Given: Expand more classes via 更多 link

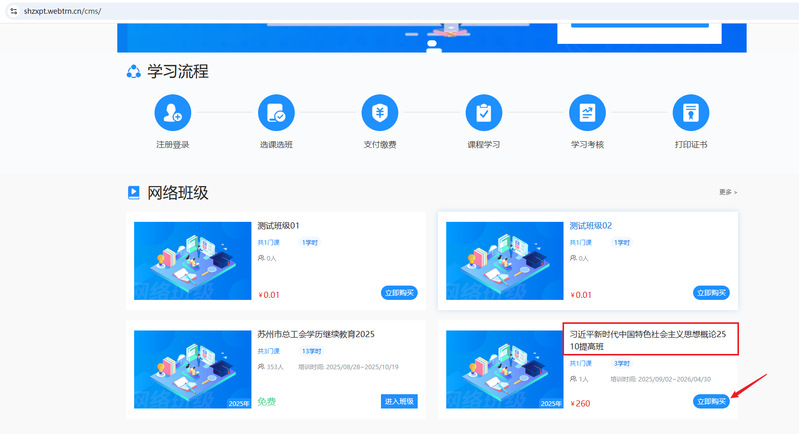Looking at the screenshot, I should coord(727,192).
